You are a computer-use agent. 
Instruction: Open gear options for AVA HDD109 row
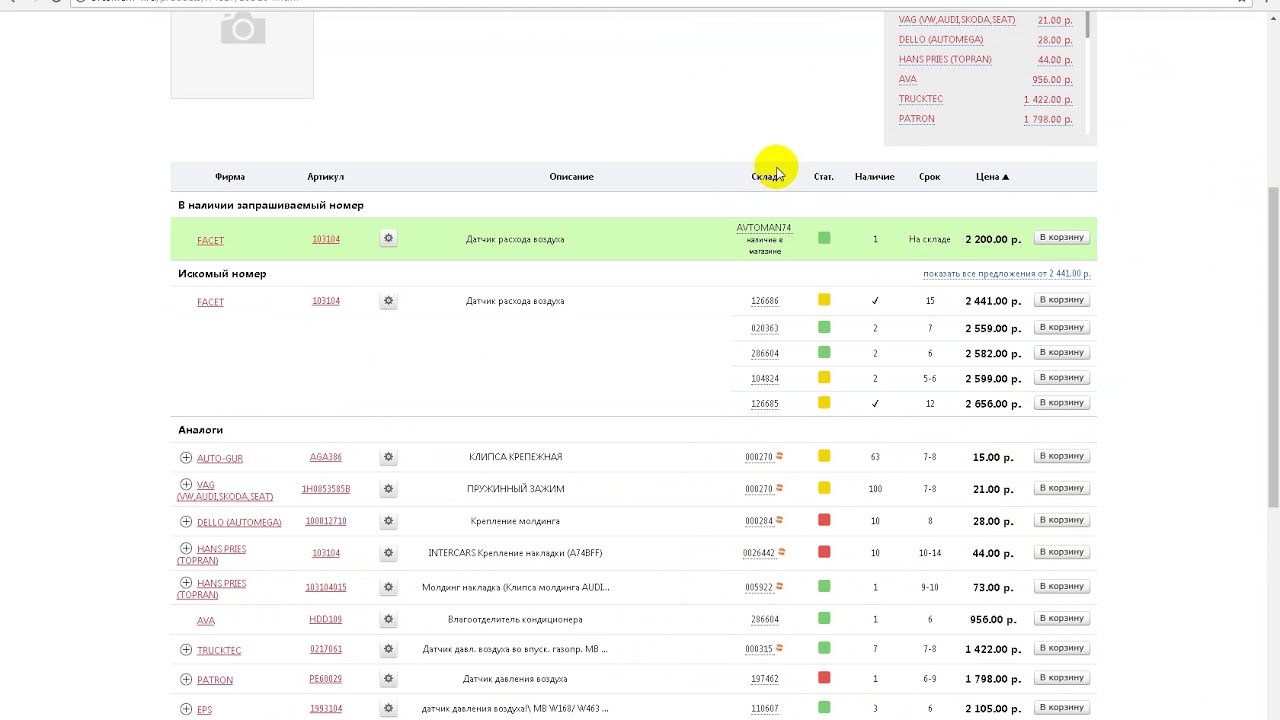point(388,619)
